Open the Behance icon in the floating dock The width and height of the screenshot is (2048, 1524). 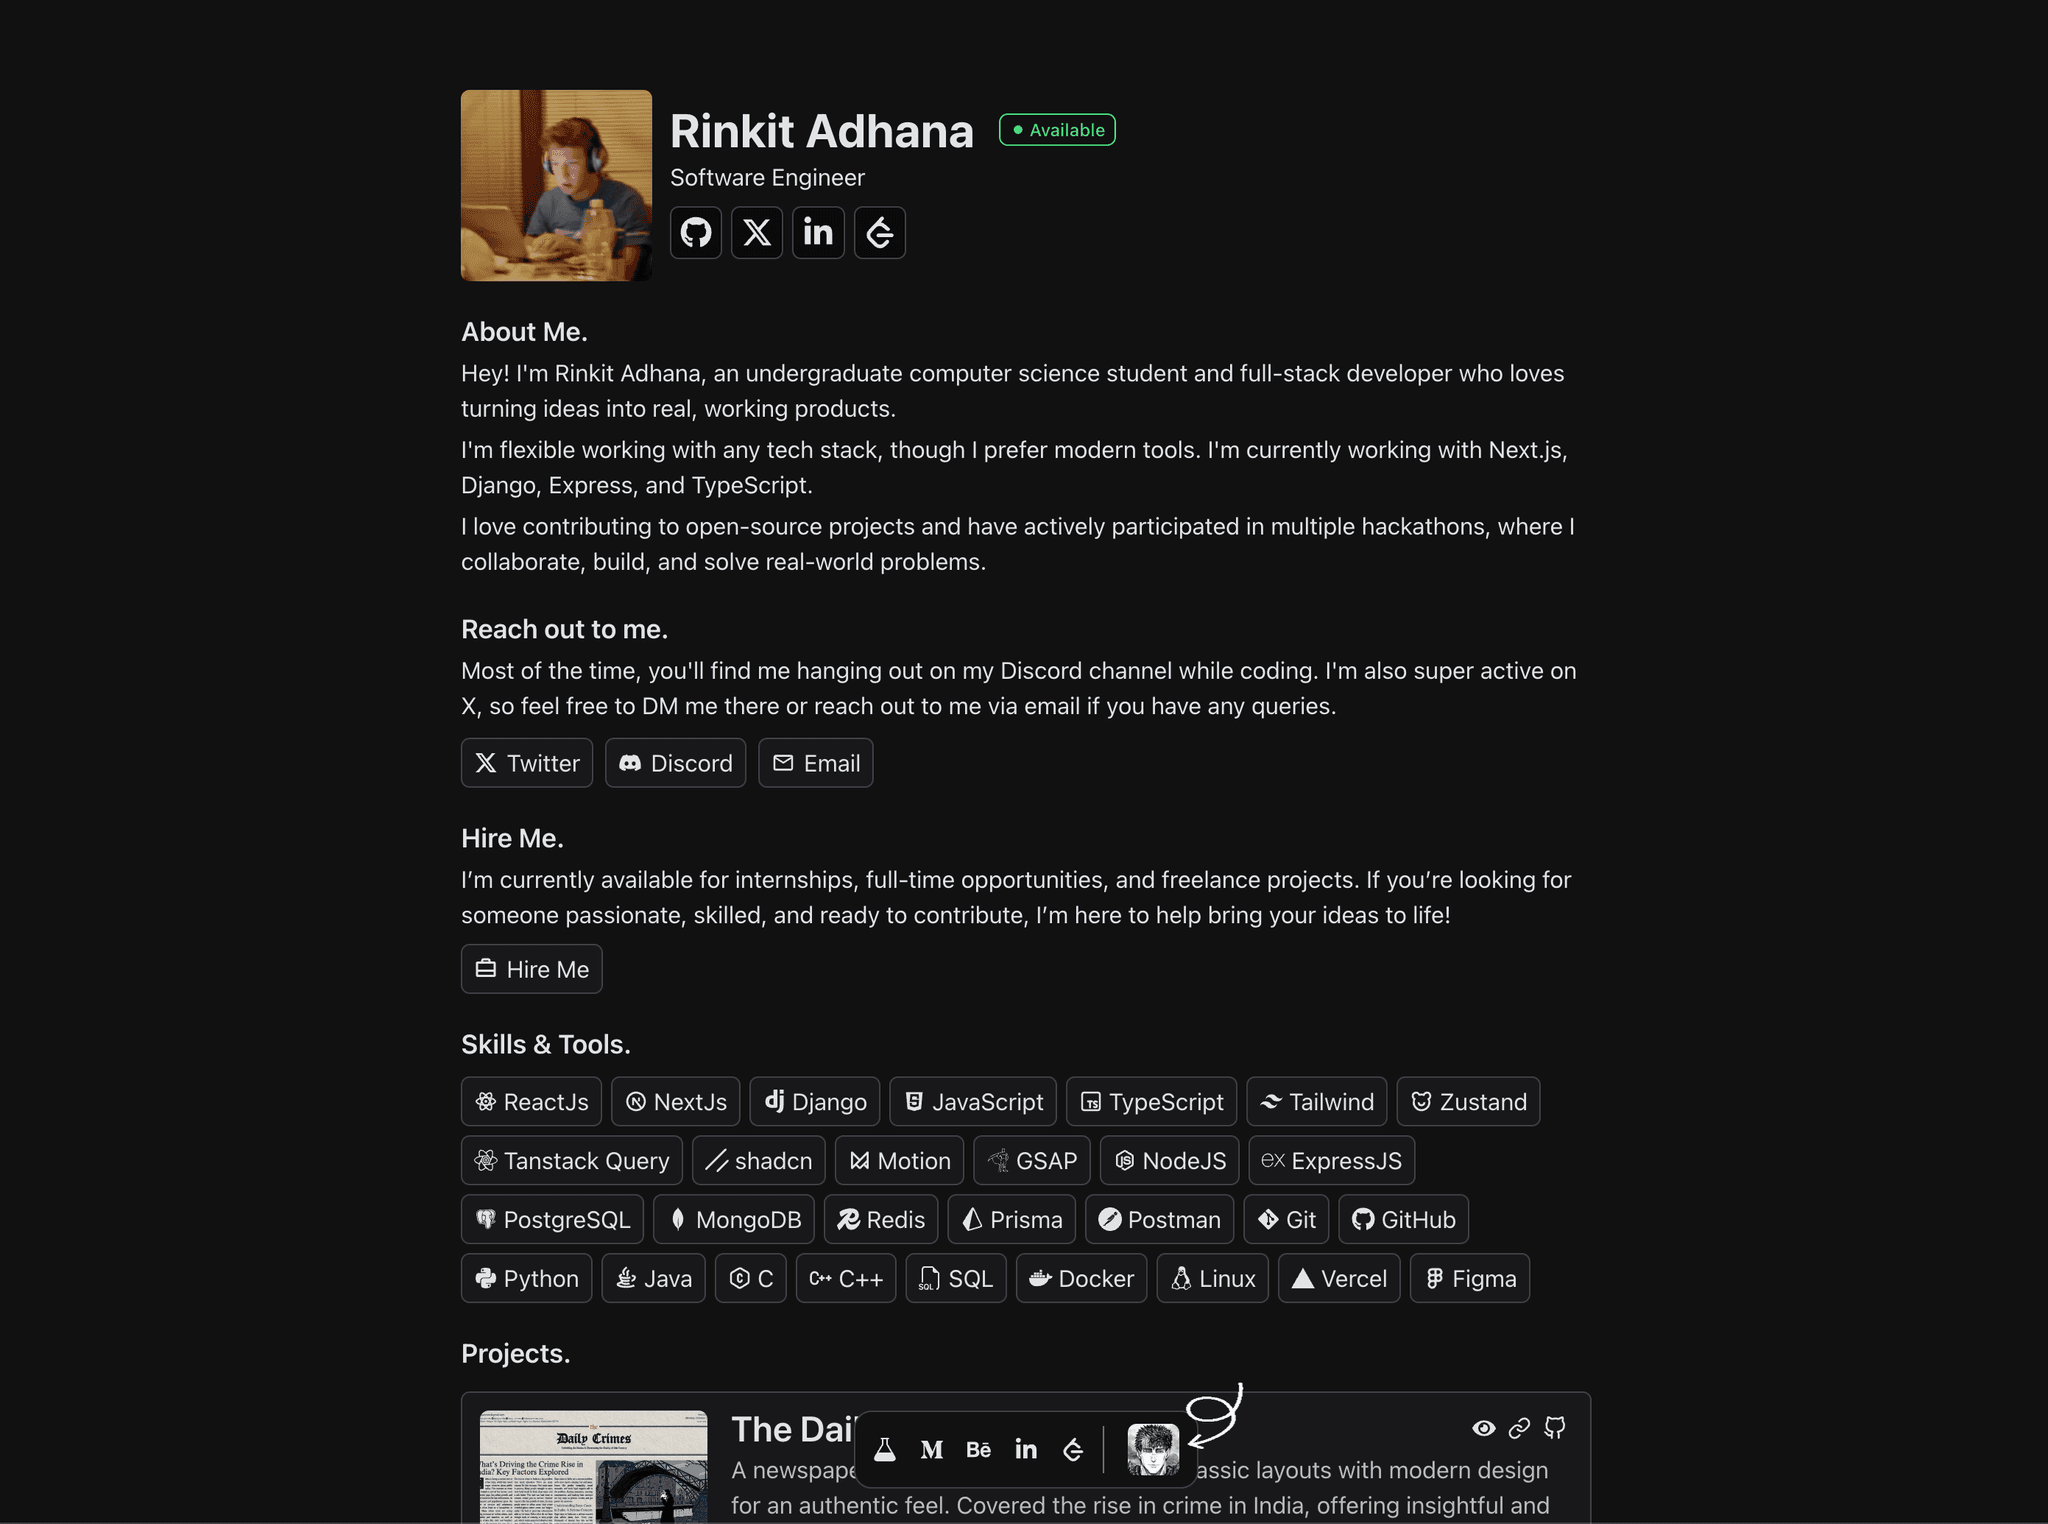click(x=979, y=1449)
